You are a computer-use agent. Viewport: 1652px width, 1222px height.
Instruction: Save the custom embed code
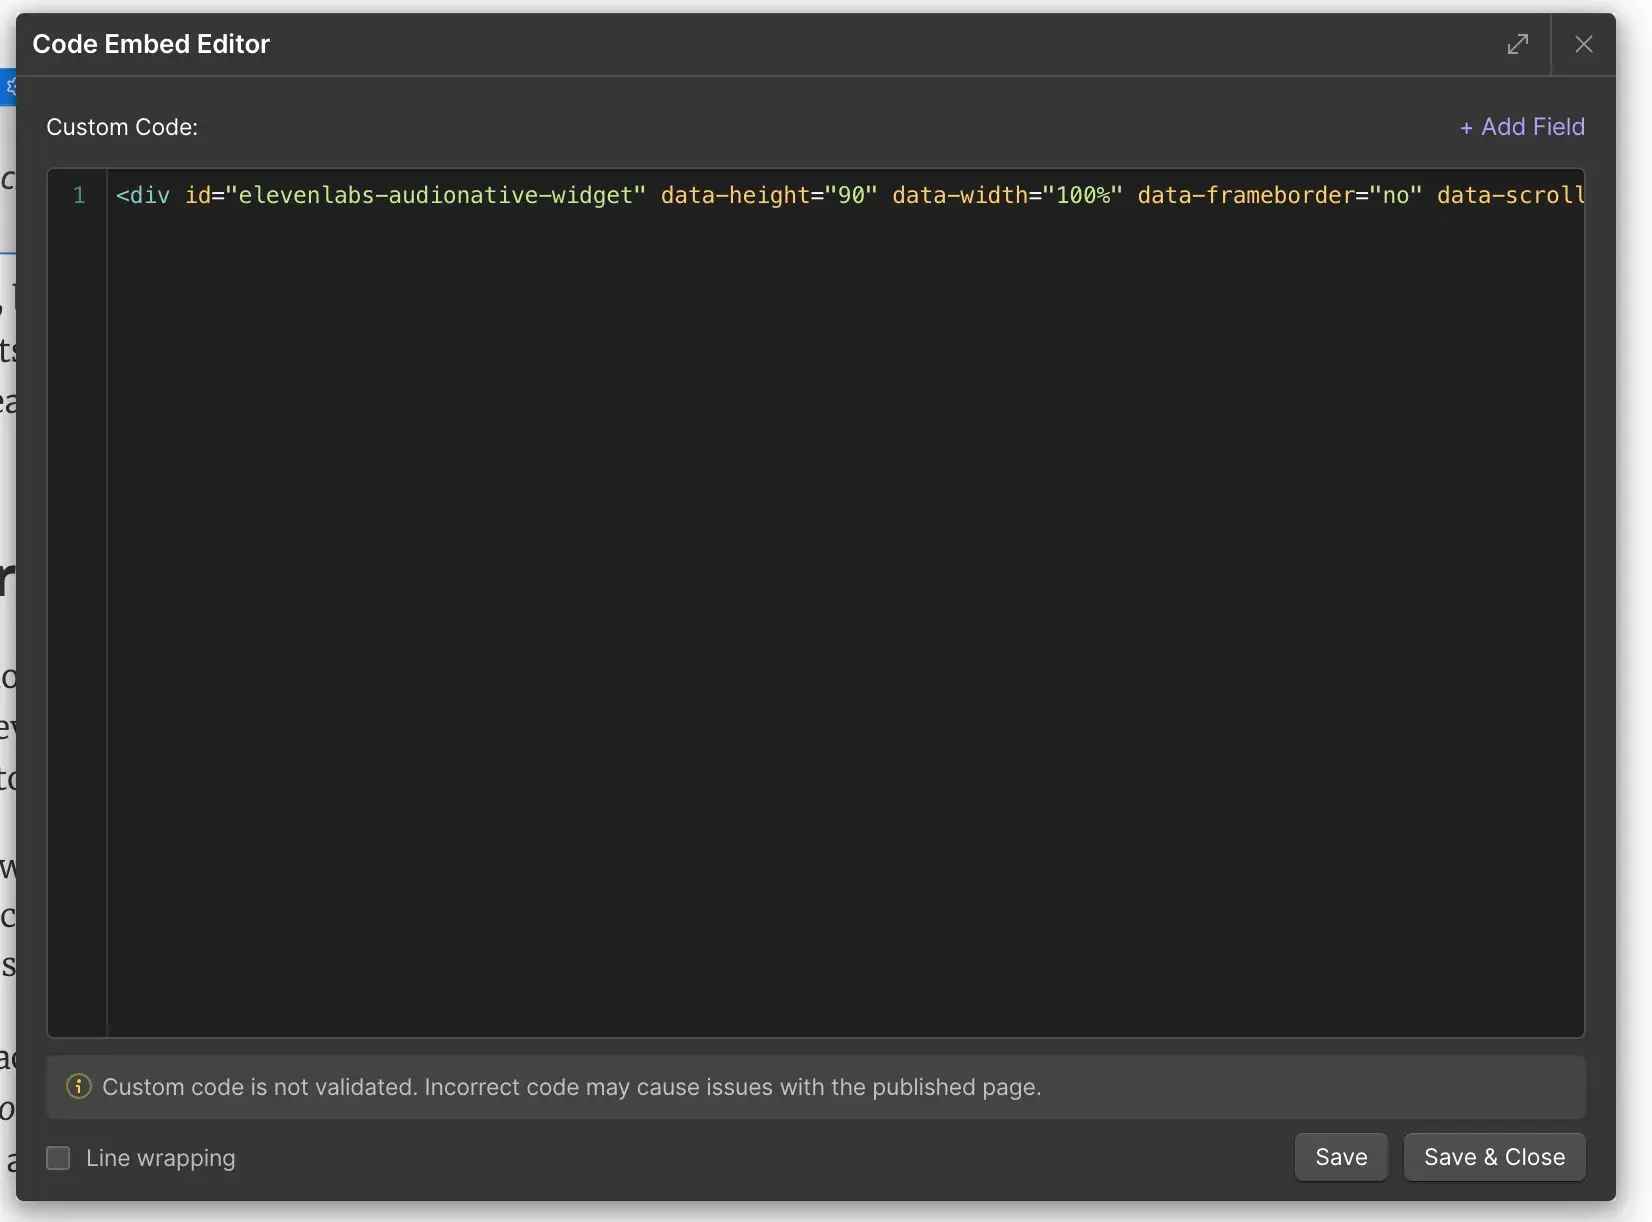point(1340,1157)
